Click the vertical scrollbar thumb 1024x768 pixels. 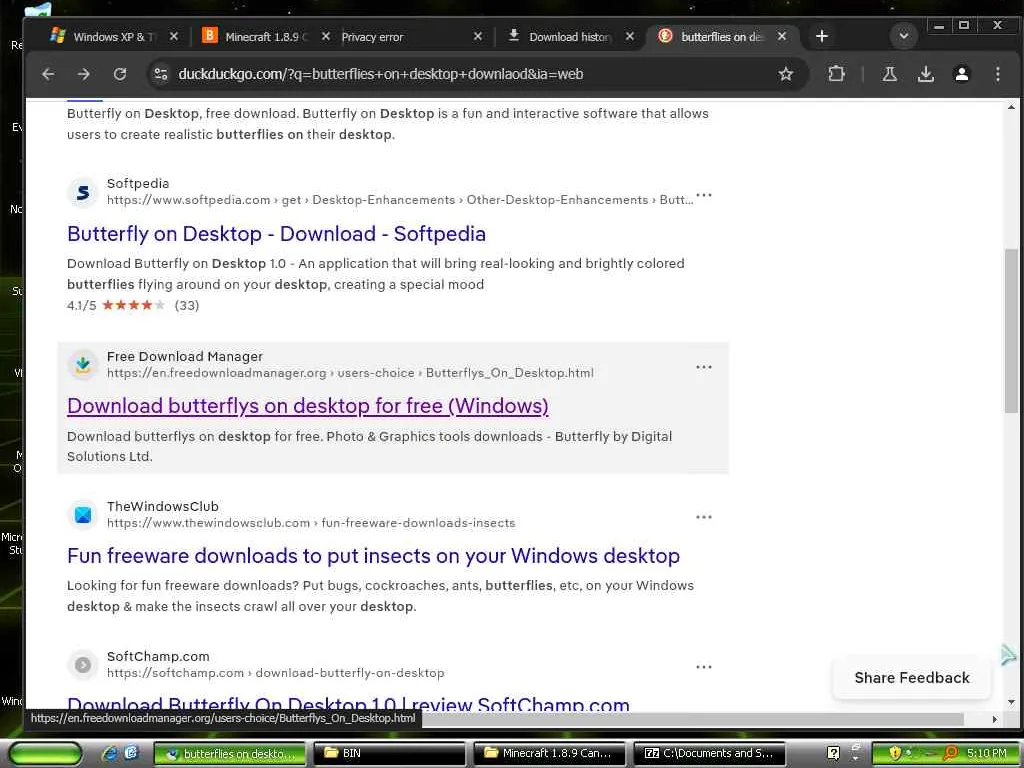tap(1011, 330)
